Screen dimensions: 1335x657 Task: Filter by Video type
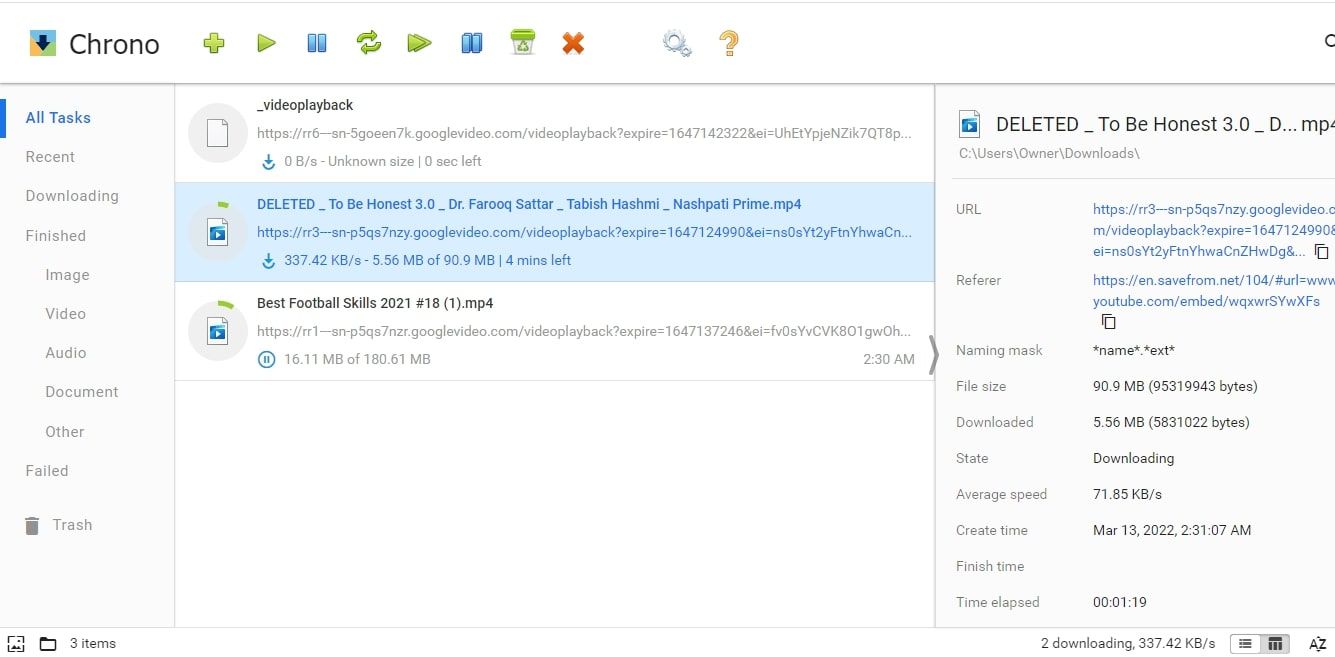(x=65, y=314)
